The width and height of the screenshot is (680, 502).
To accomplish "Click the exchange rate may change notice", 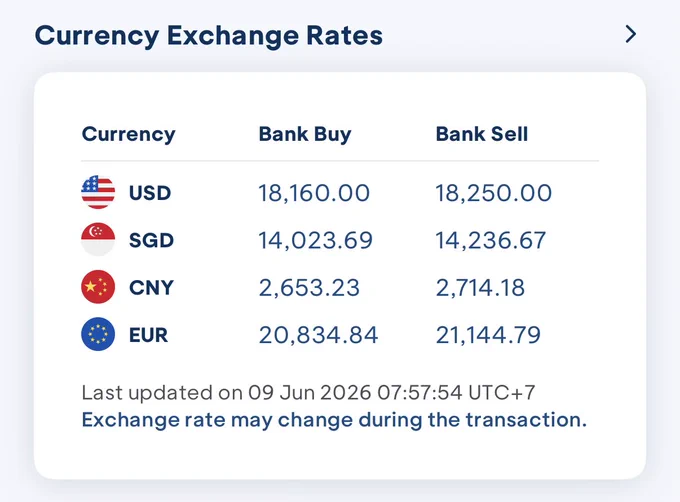I will pos(334,420).
